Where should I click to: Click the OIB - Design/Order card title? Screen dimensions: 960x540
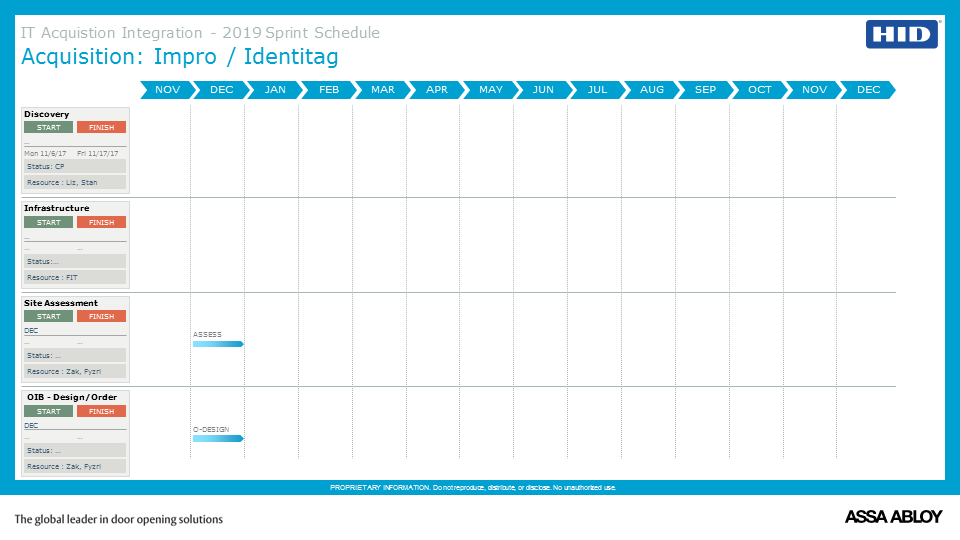(x=72, y=397)
